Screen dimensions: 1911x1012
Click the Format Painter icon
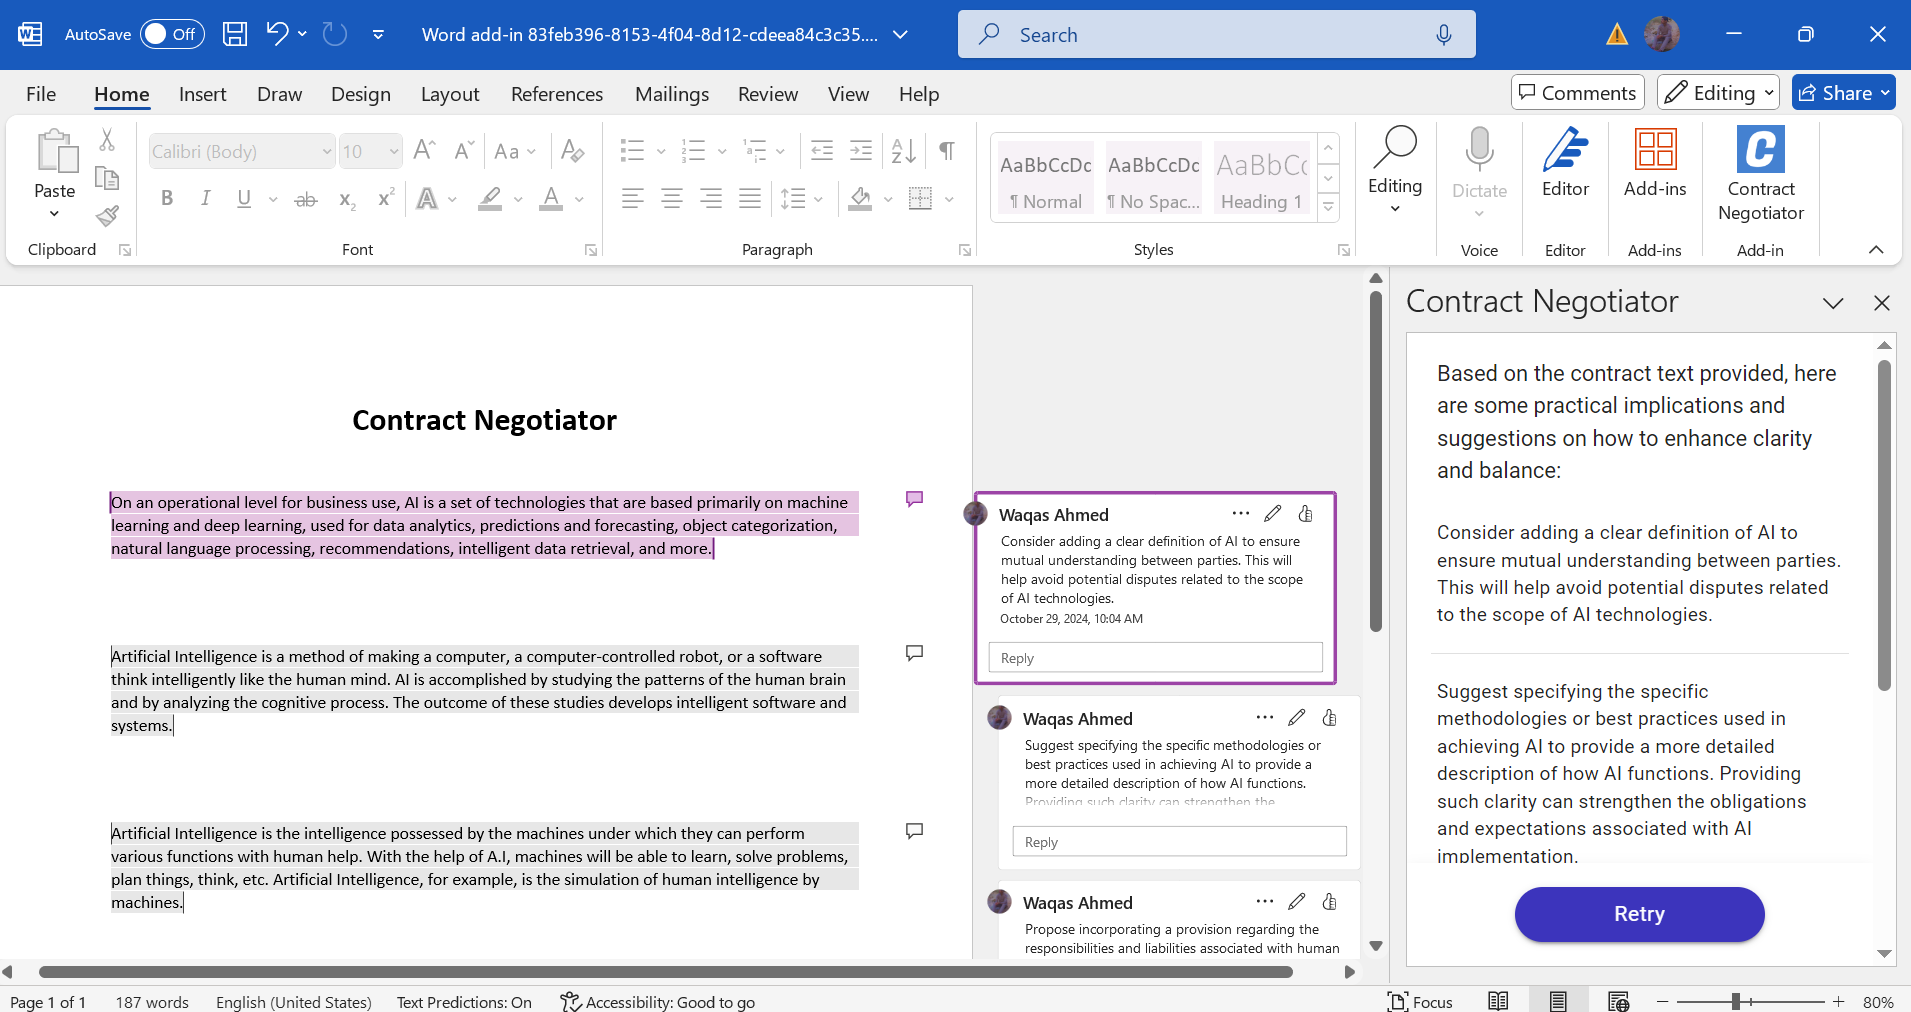[x=108, y=216]
